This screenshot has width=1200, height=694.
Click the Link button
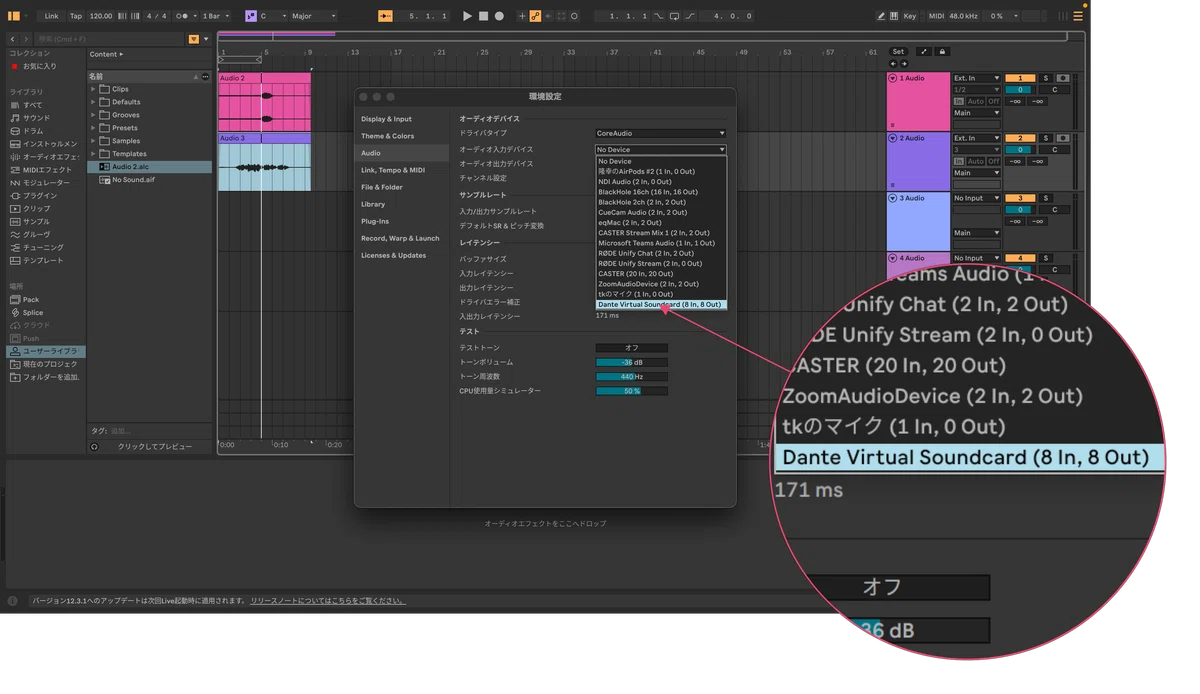point(51,16)
